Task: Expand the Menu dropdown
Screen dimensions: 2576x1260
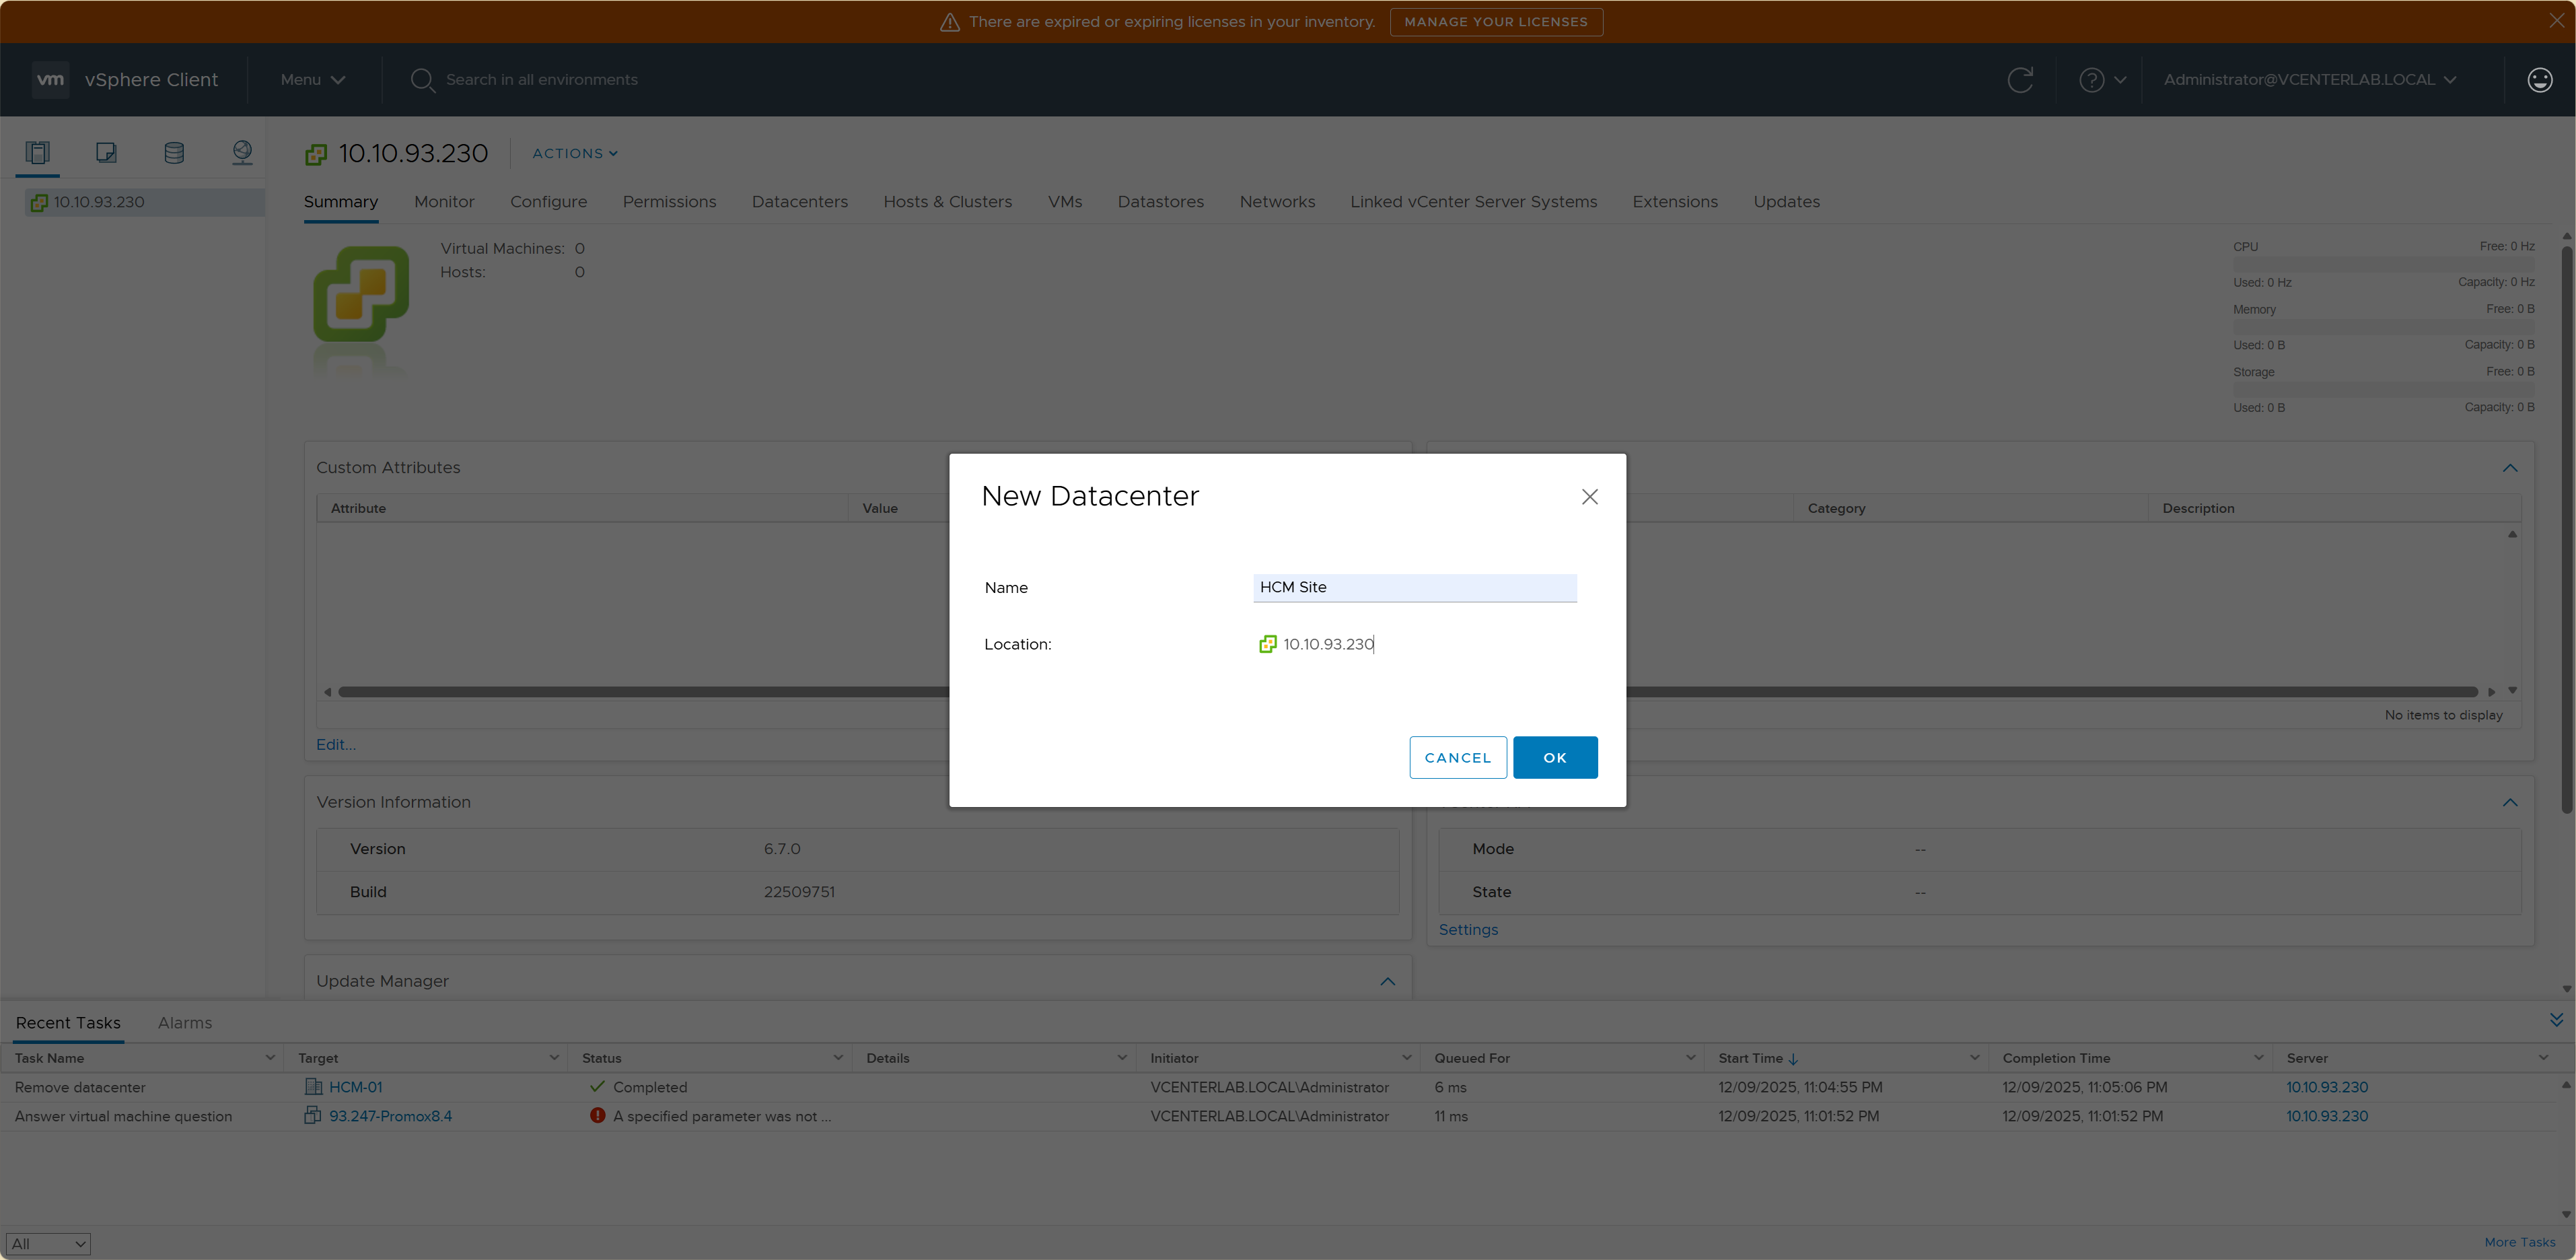Action: pos(312,80)
